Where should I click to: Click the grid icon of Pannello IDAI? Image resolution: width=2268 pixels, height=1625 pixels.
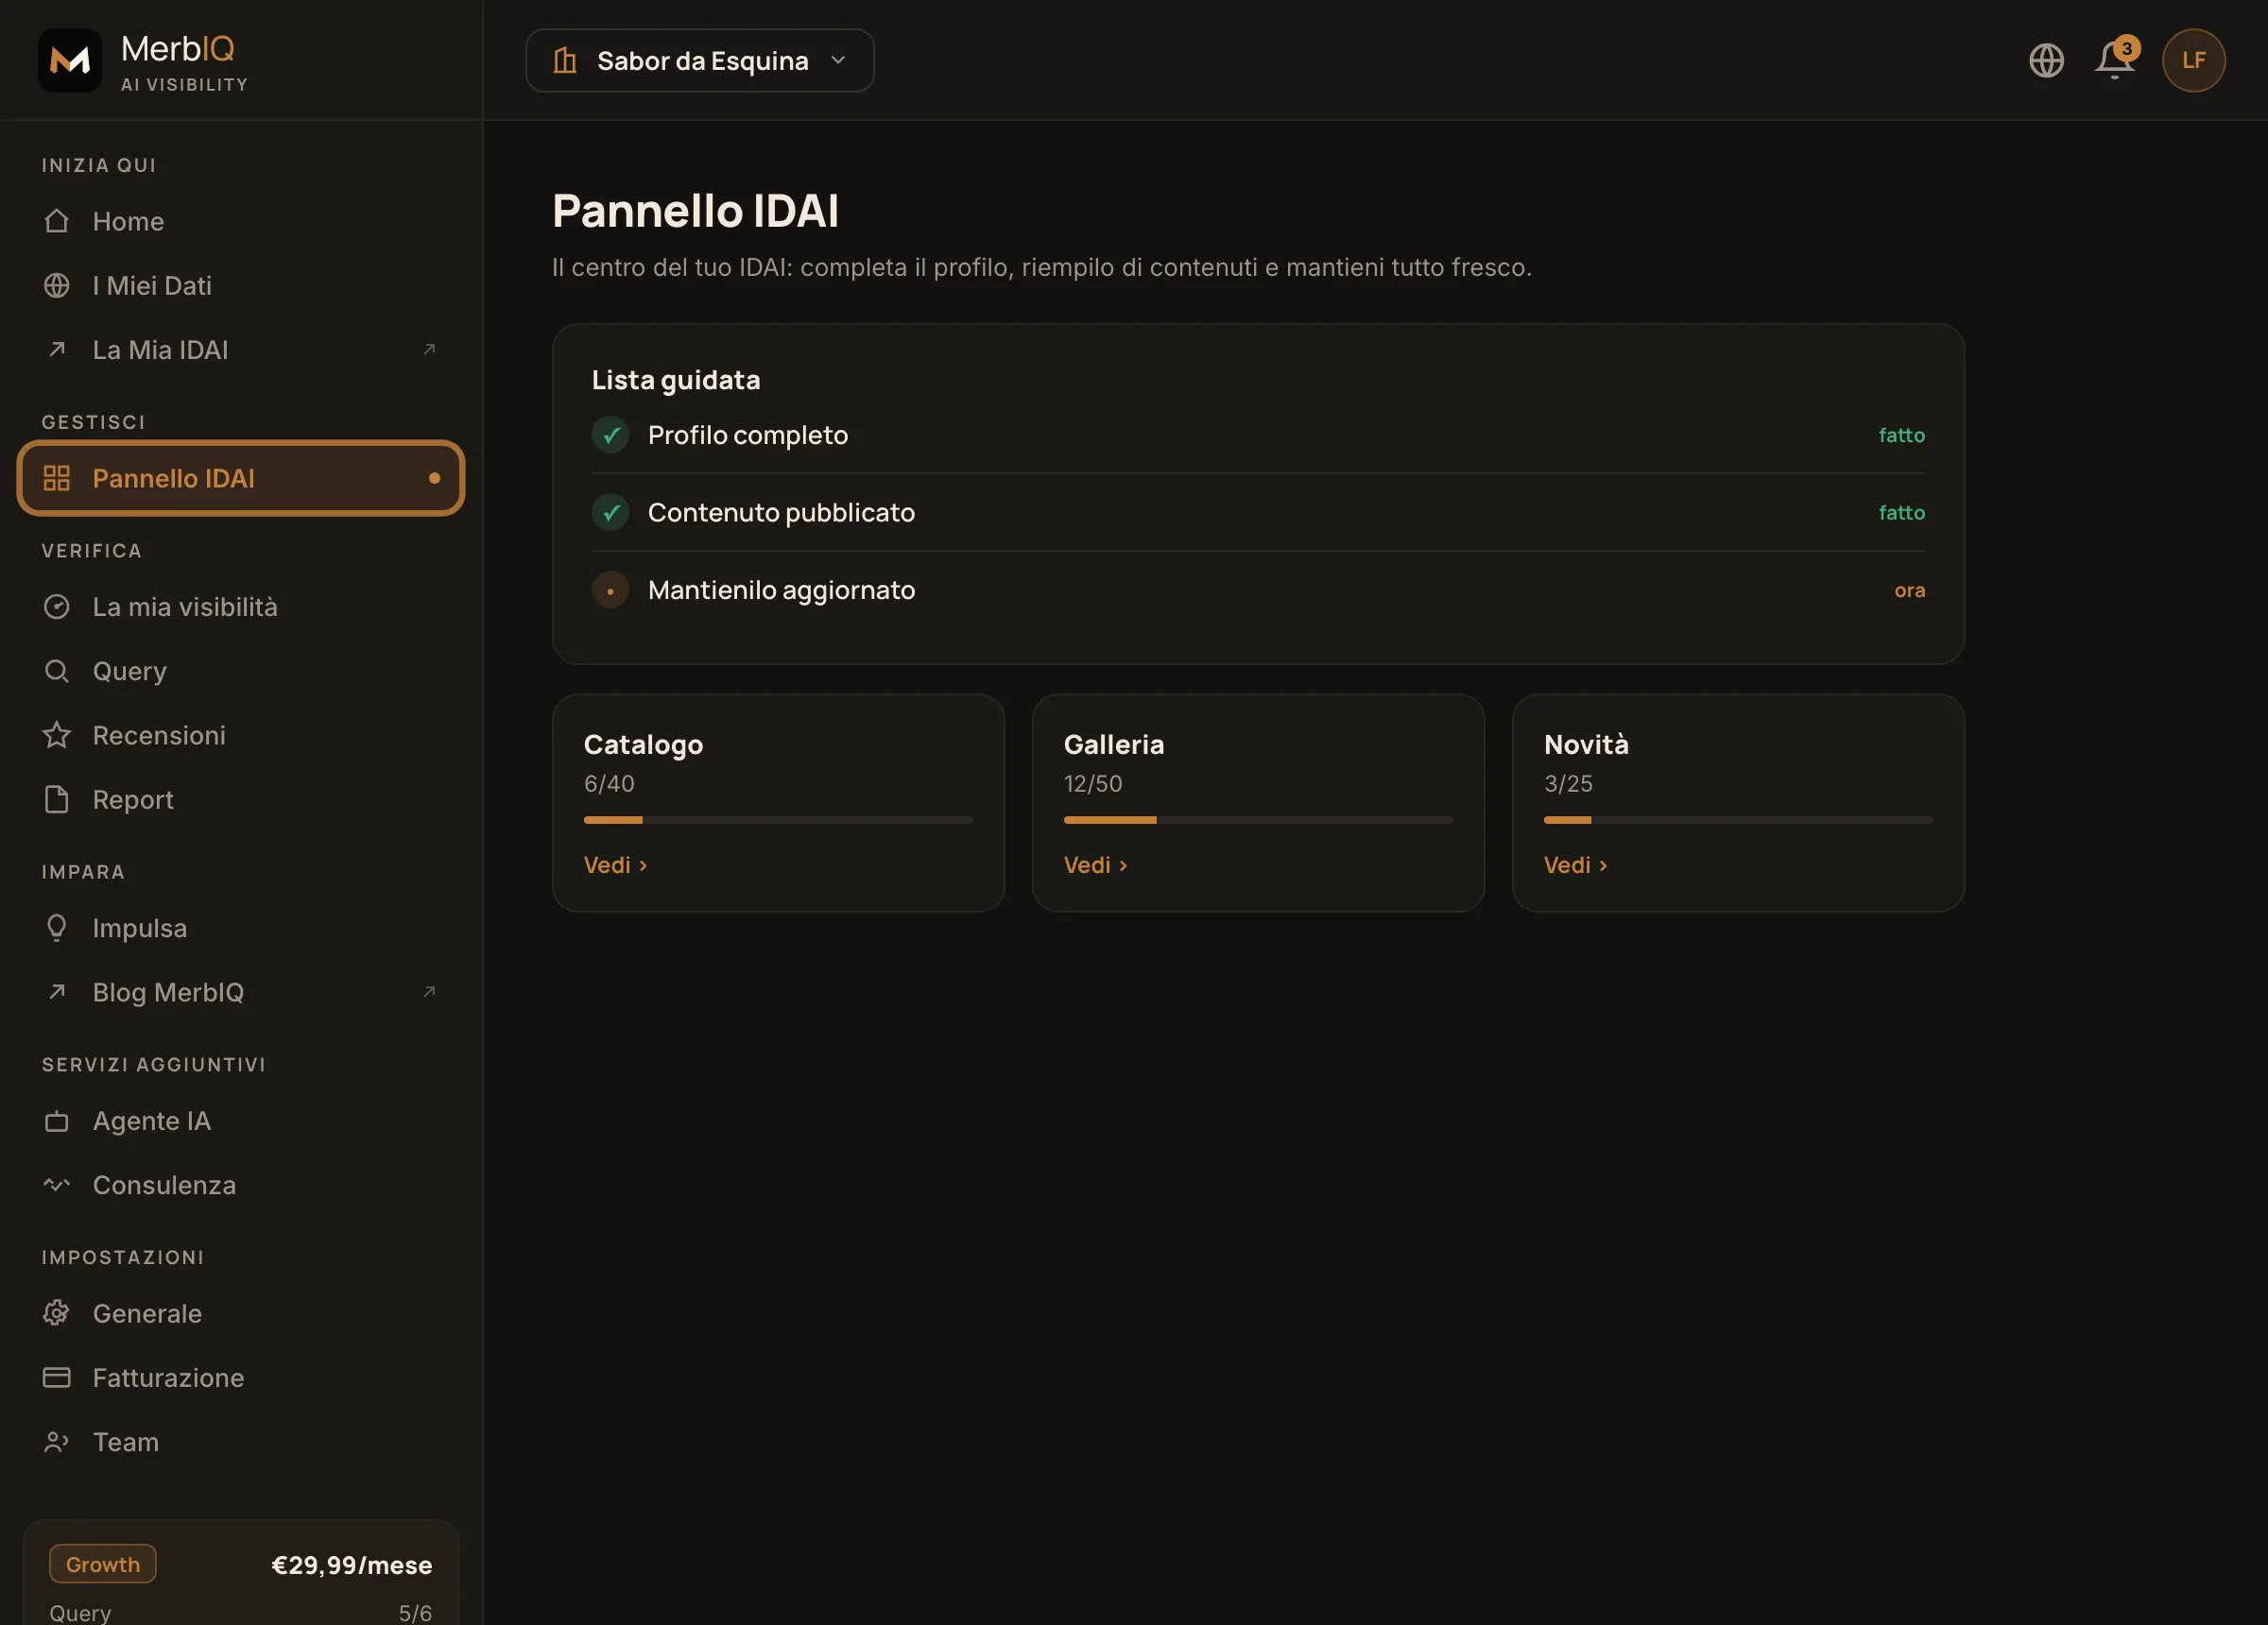(57, 478)
